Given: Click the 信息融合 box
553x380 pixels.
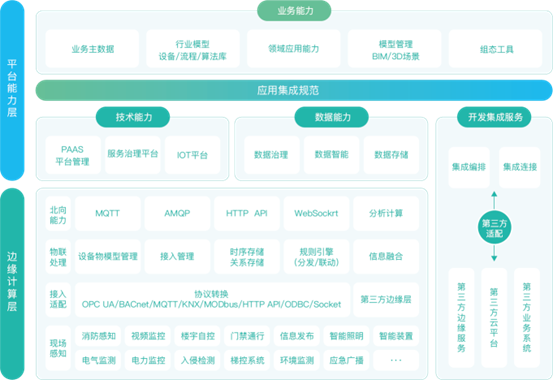Looking at the screenshot, I should click(x=386, y=257).
